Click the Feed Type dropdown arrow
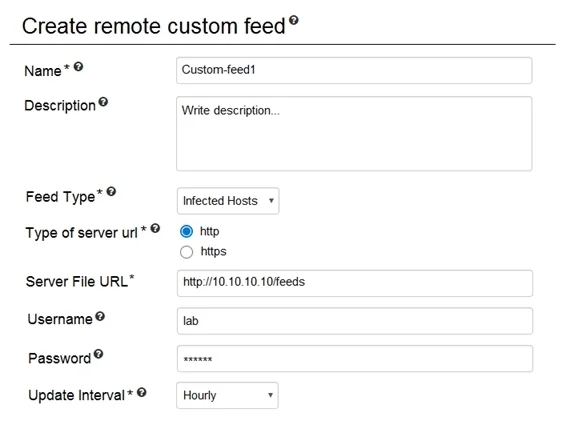This screenshot has width=566, height=425. pyautogui.click(x=271, y=201)
